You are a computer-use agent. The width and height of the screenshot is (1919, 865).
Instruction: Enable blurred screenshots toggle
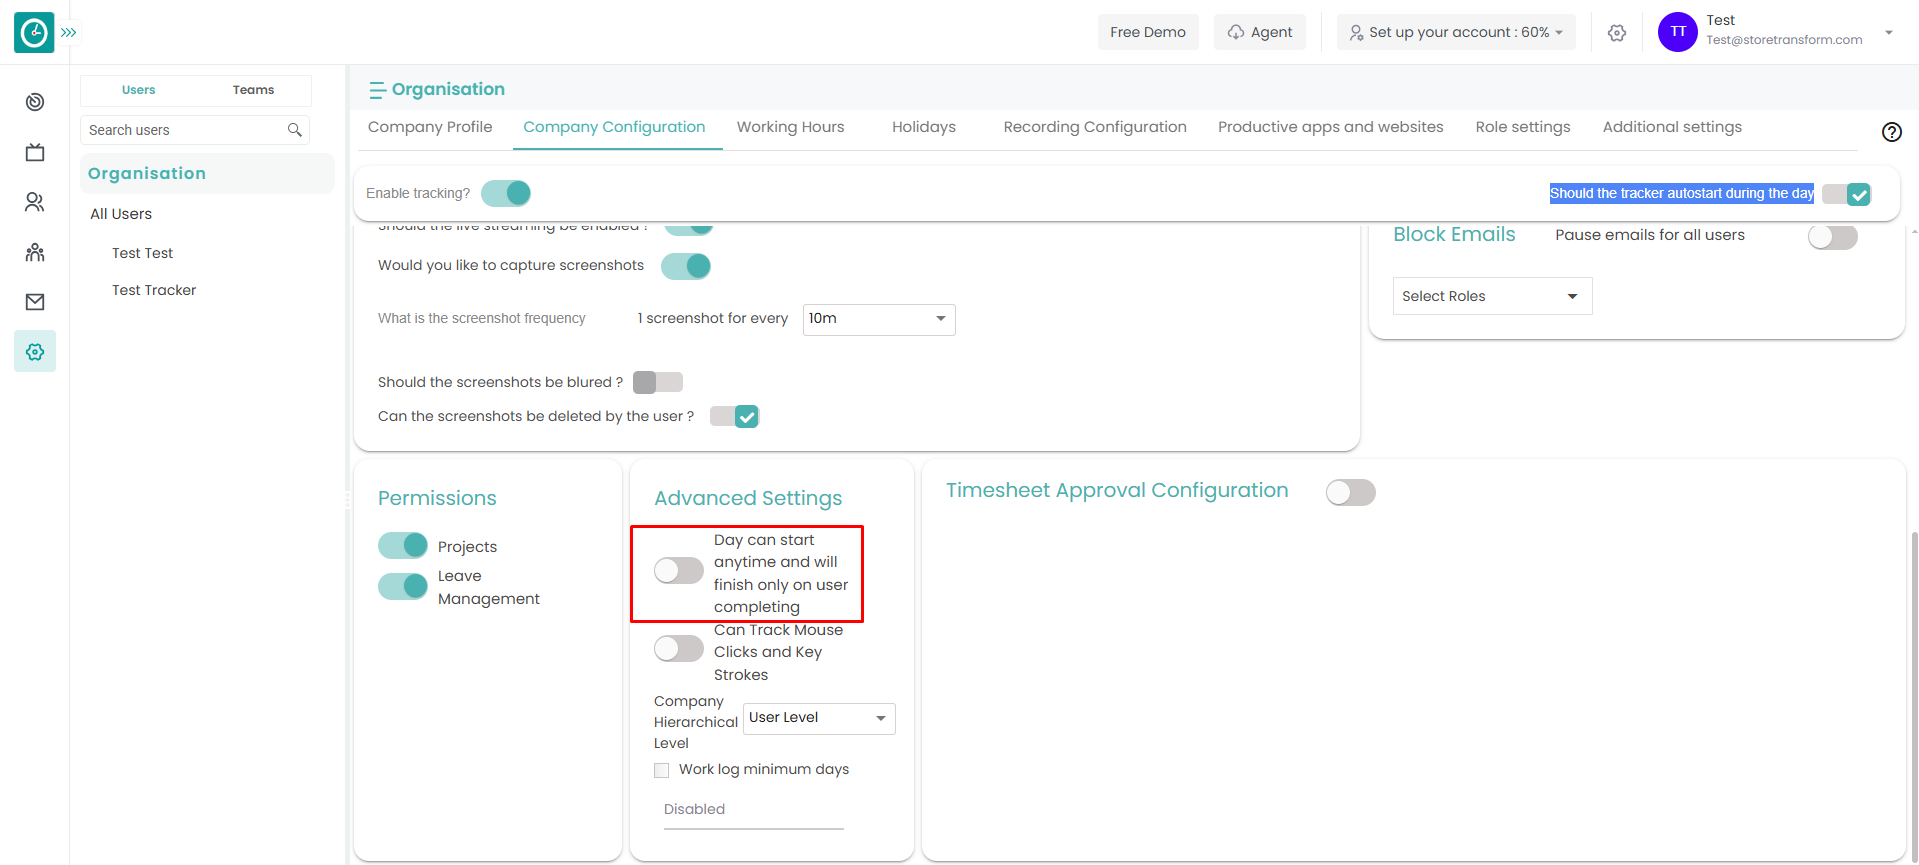tap(658, 382)
